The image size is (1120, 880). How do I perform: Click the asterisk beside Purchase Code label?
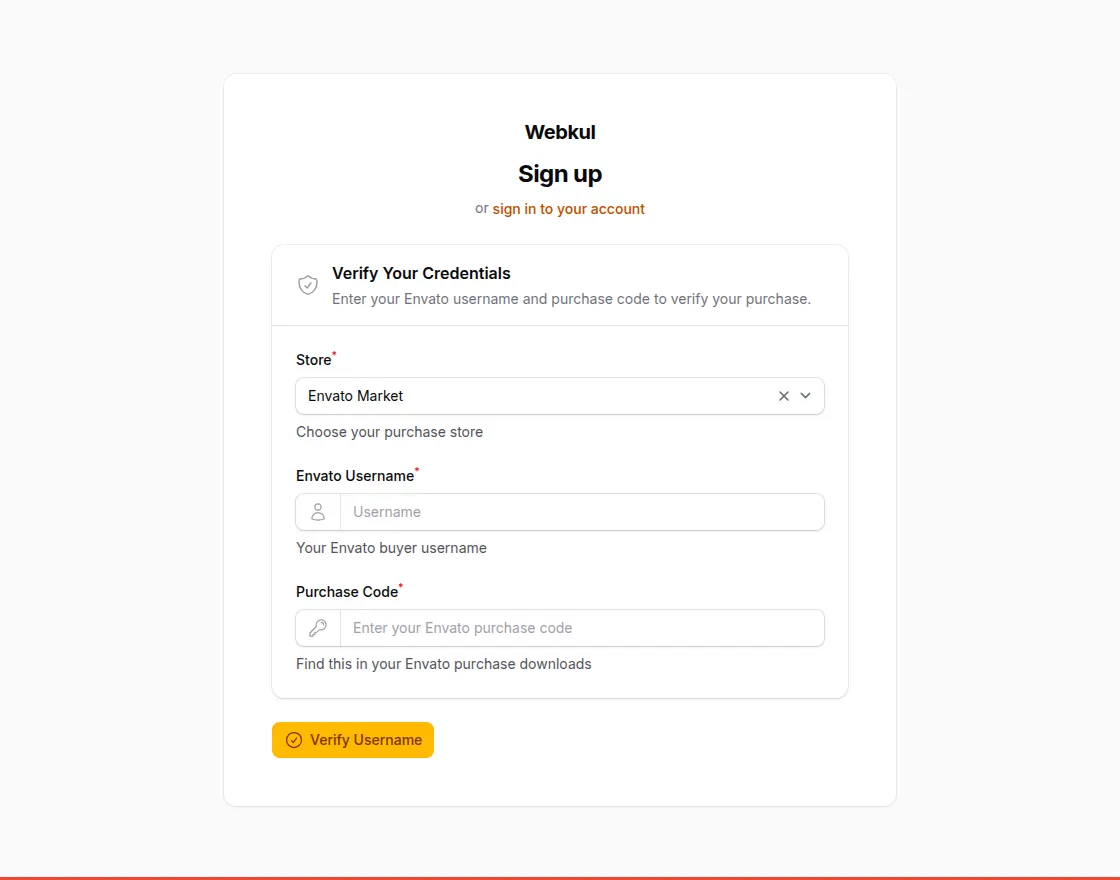click(400, 585)
